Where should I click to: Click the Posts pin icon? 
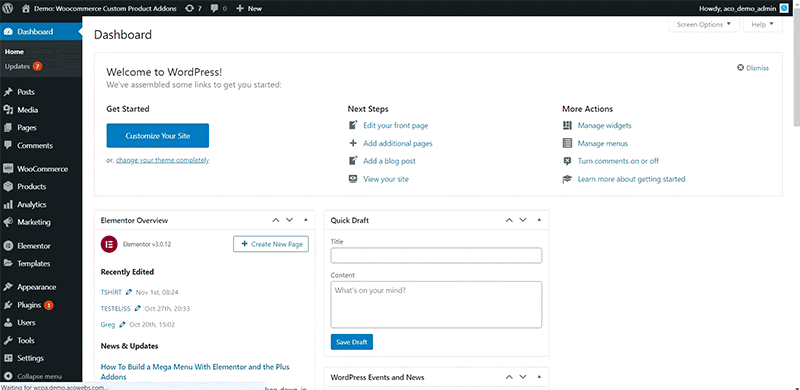pos(8,92)
